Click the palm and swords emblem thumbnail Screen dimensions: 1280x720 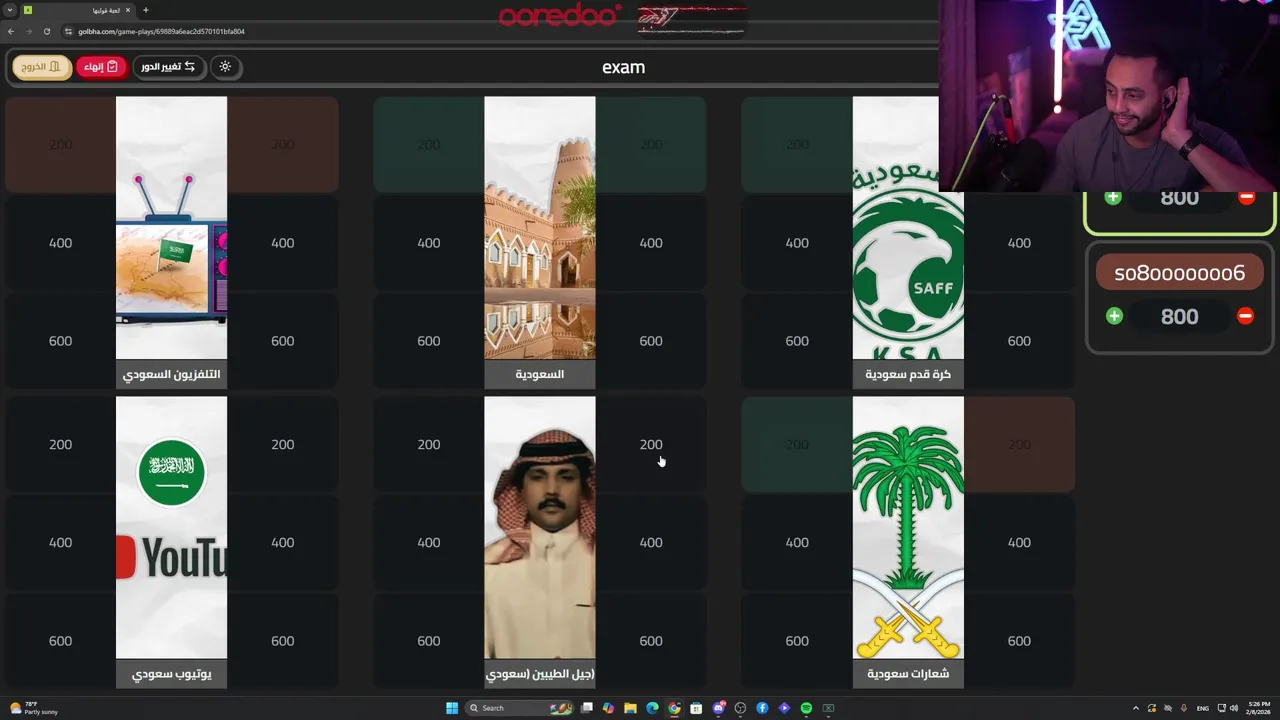(x=908, y=528)
